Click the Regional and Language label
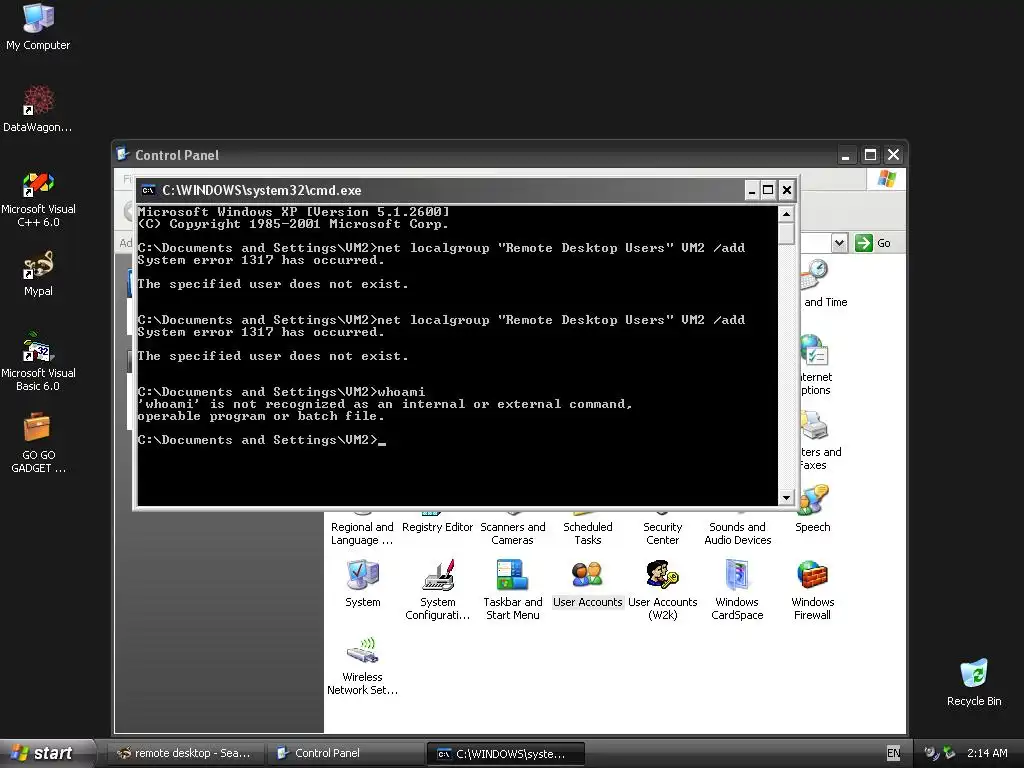The width and height of the screenshot is (1024, 768). coord(362,534)
